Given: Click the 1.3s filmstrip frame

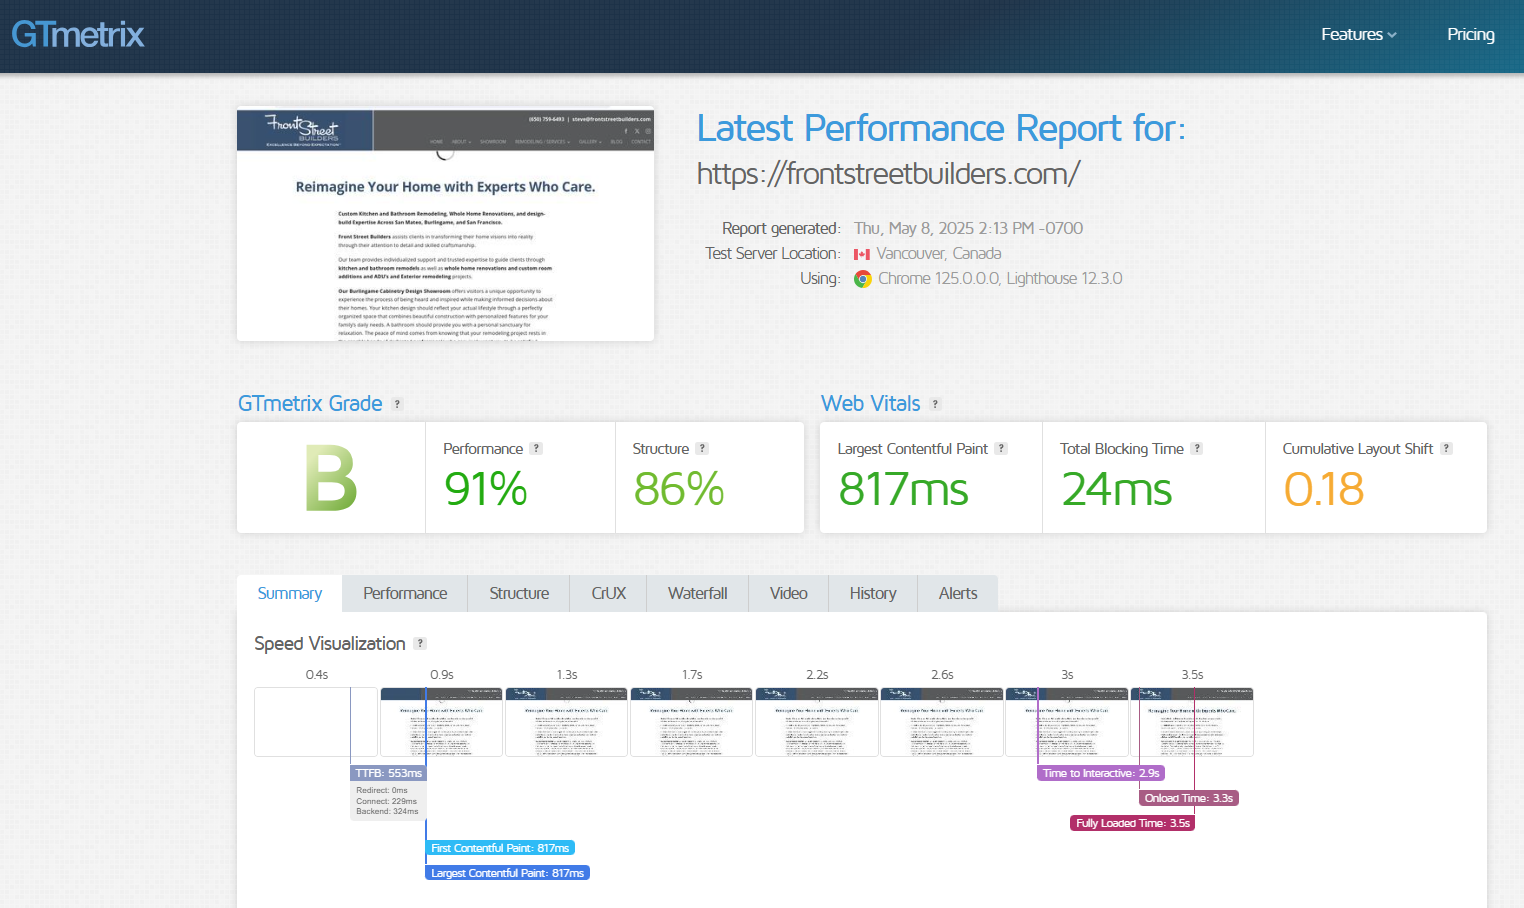Looking at the screenshot, I should 567,722.
